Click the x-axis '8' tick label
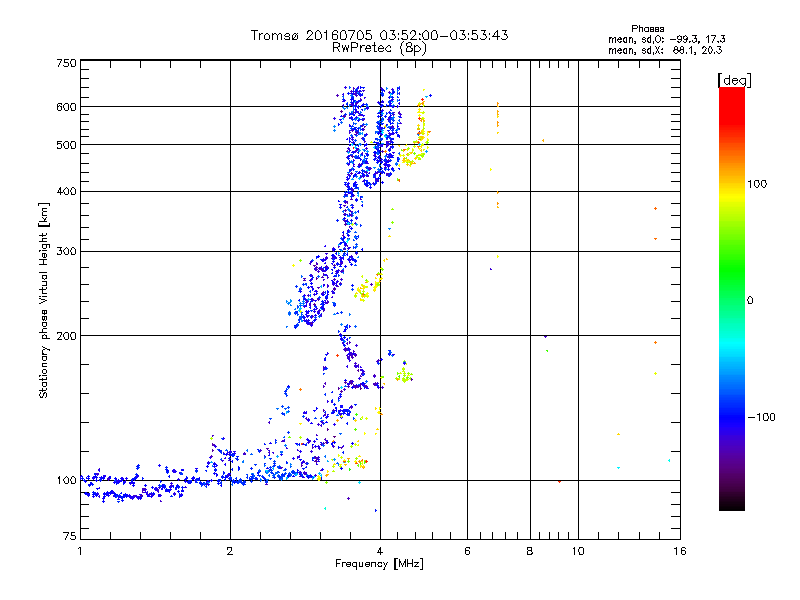Image resolution: width=800 pixels, height=600 pixels. pos(530,551)
